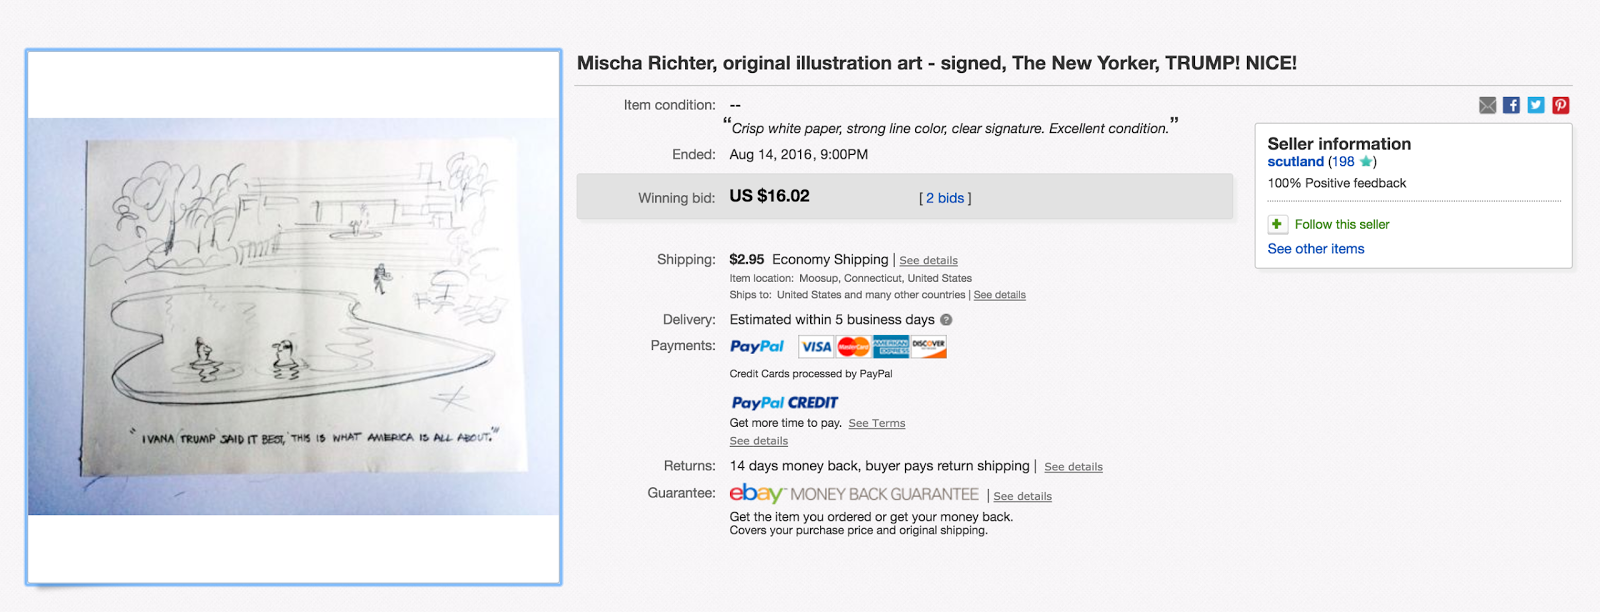Click the PayPal Credit logo

(784, 403)
